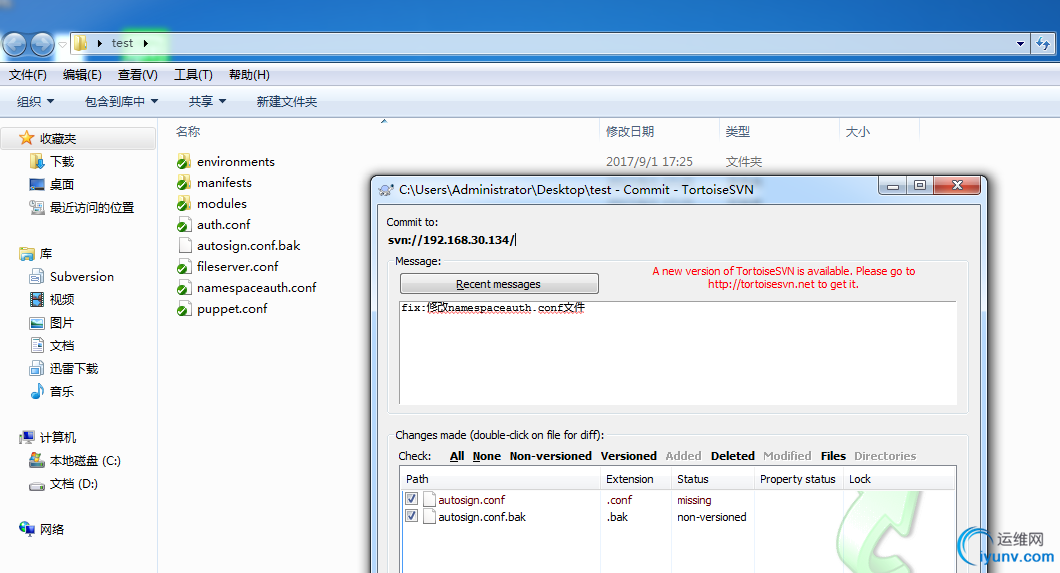Click the Recent messages button
This screenshot has height=573, width=1060.
(499, 284)
